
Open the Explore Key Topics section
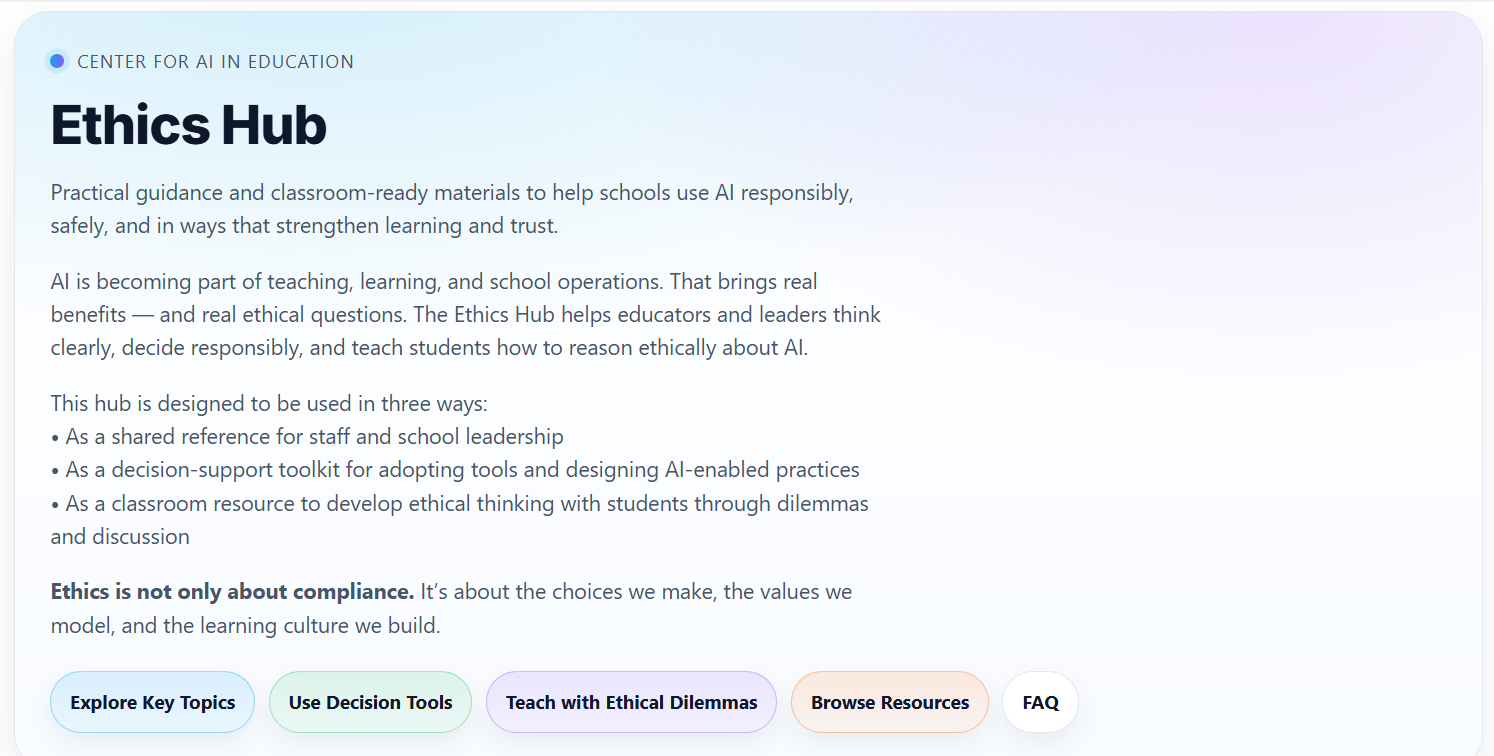[153, 702]
